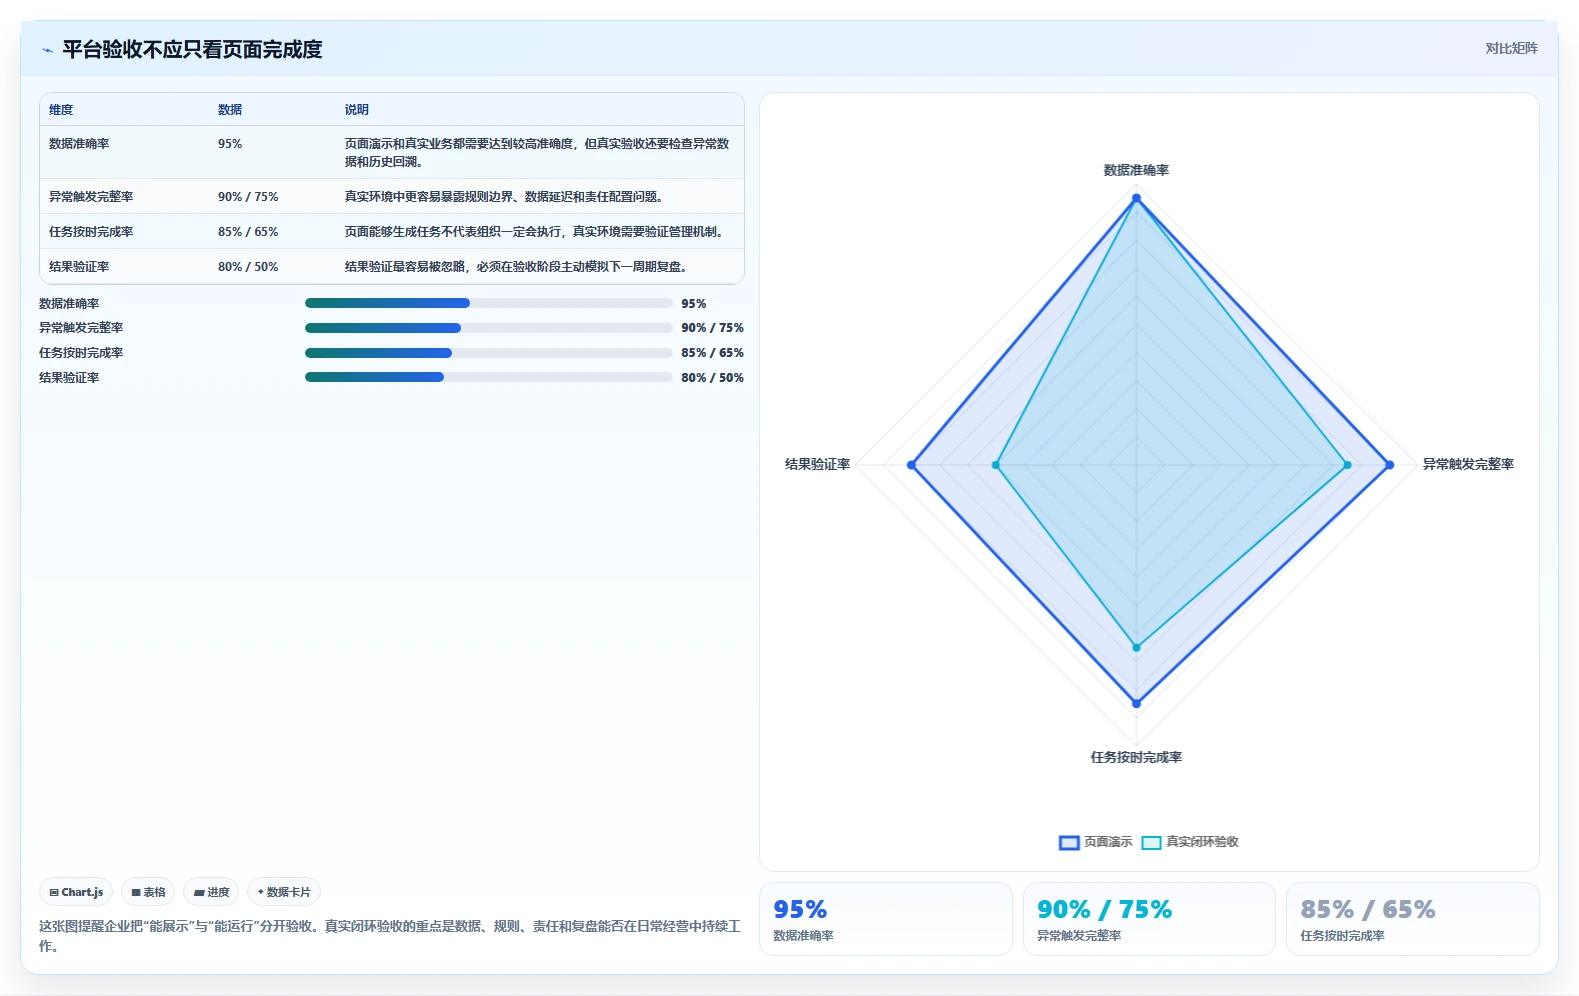Click the summary paragraph starting 这张图提醒企业
The height and width of the screenshot is (996, 1579).
pyautogui.click(x=390, y=936)
